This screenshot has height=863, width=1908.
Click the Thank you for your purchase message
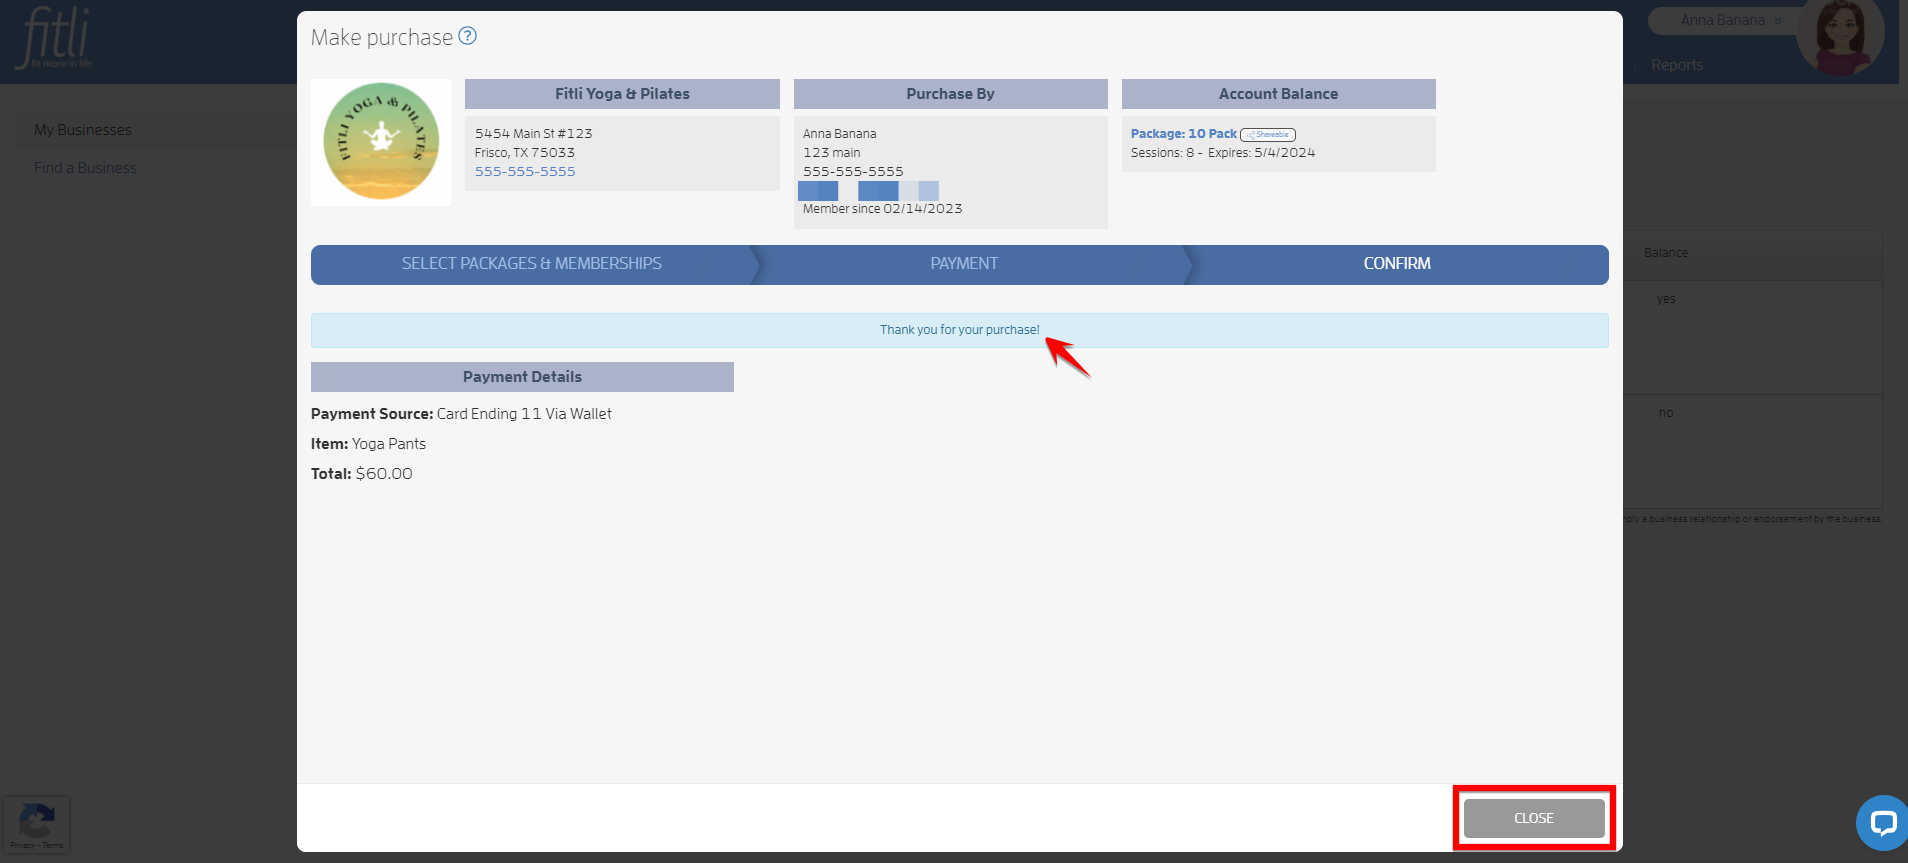960,330
